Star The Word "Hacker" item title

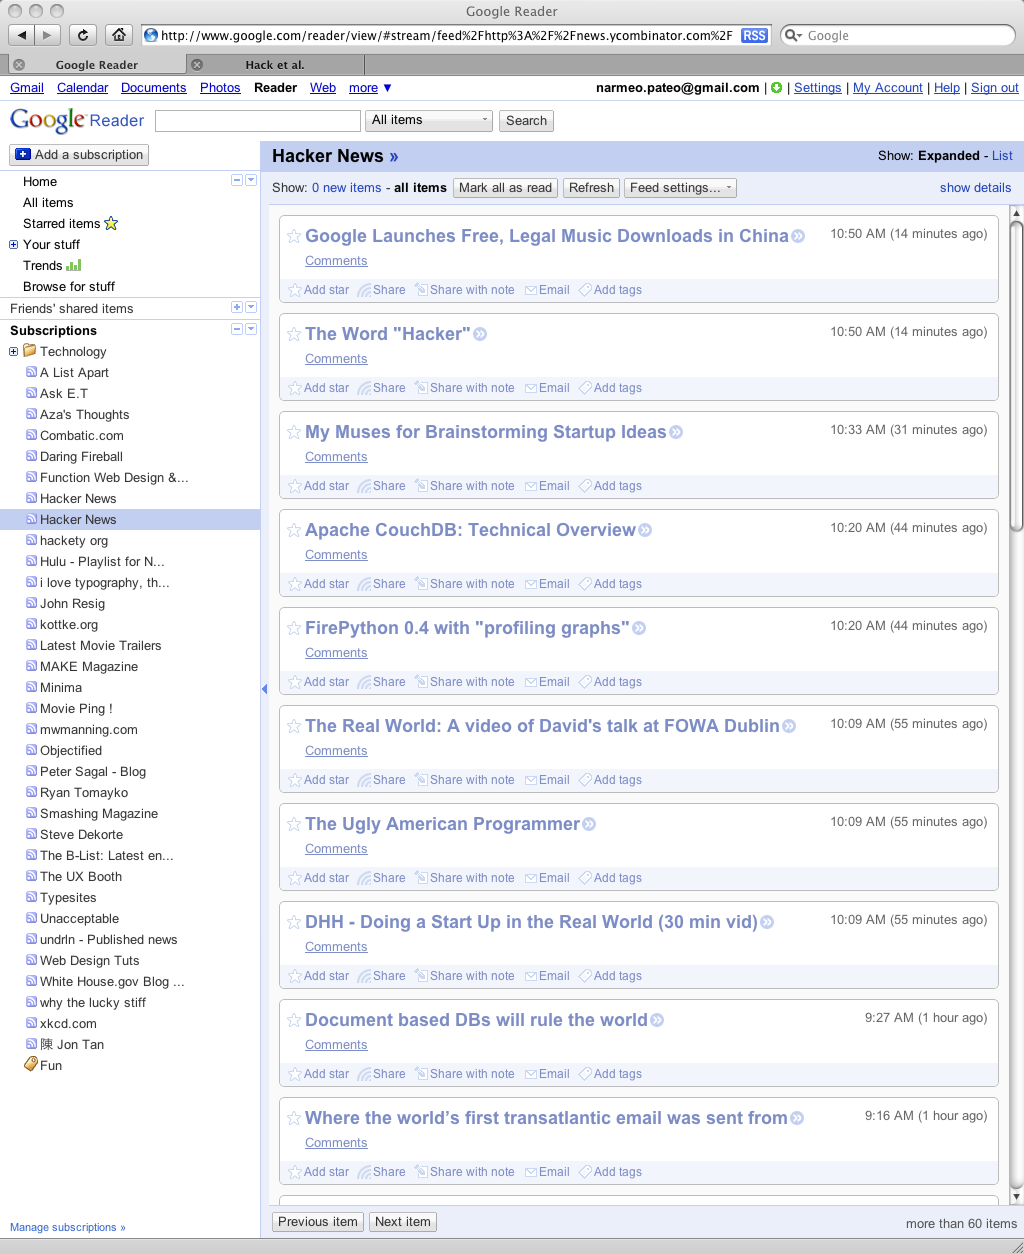pos(294,334)
